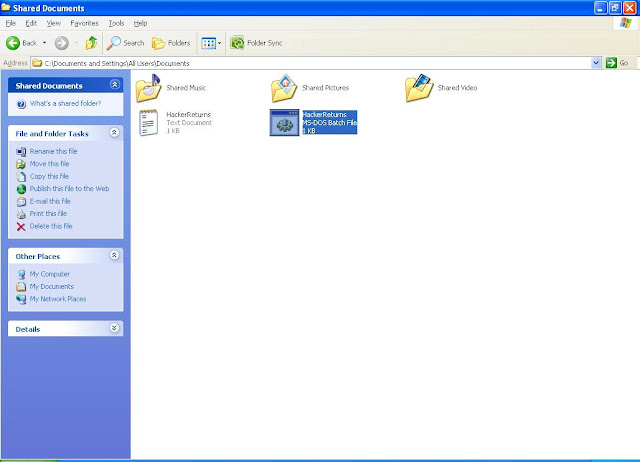
Task: Click the Shared Pictures folder label
Action: pos(325,88)
